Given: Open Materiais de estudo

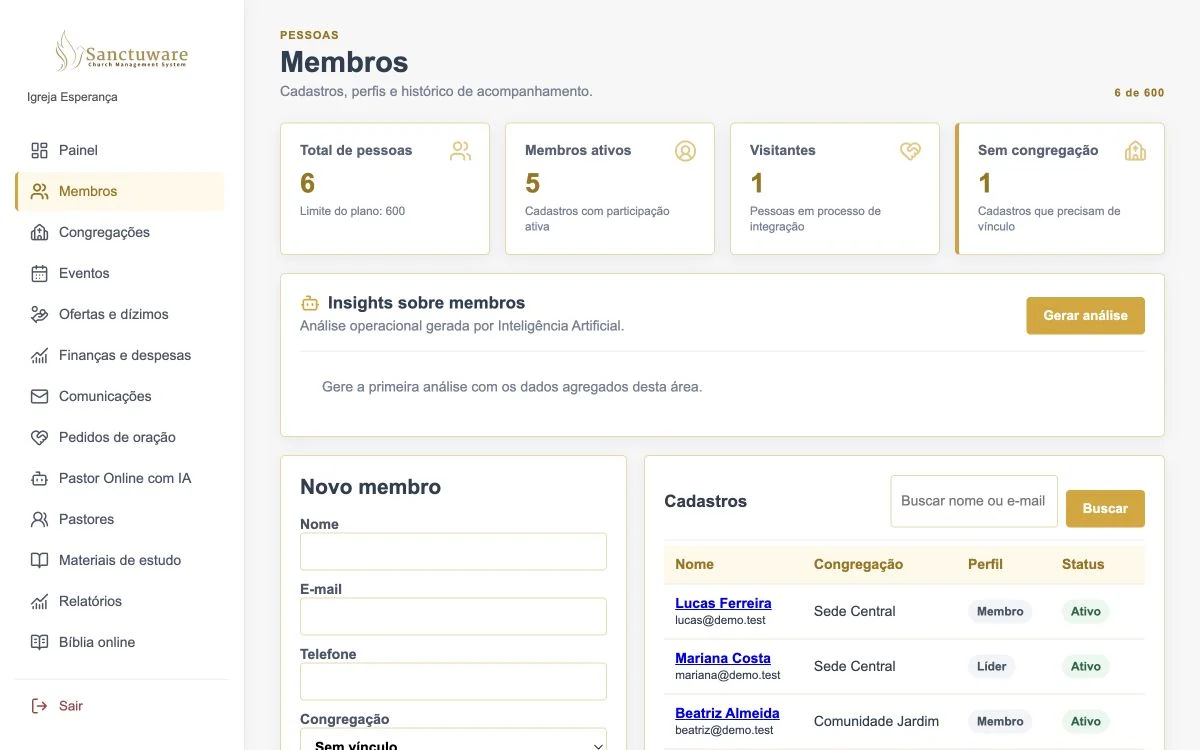Looking at the screenshot, I should point(119,560).
